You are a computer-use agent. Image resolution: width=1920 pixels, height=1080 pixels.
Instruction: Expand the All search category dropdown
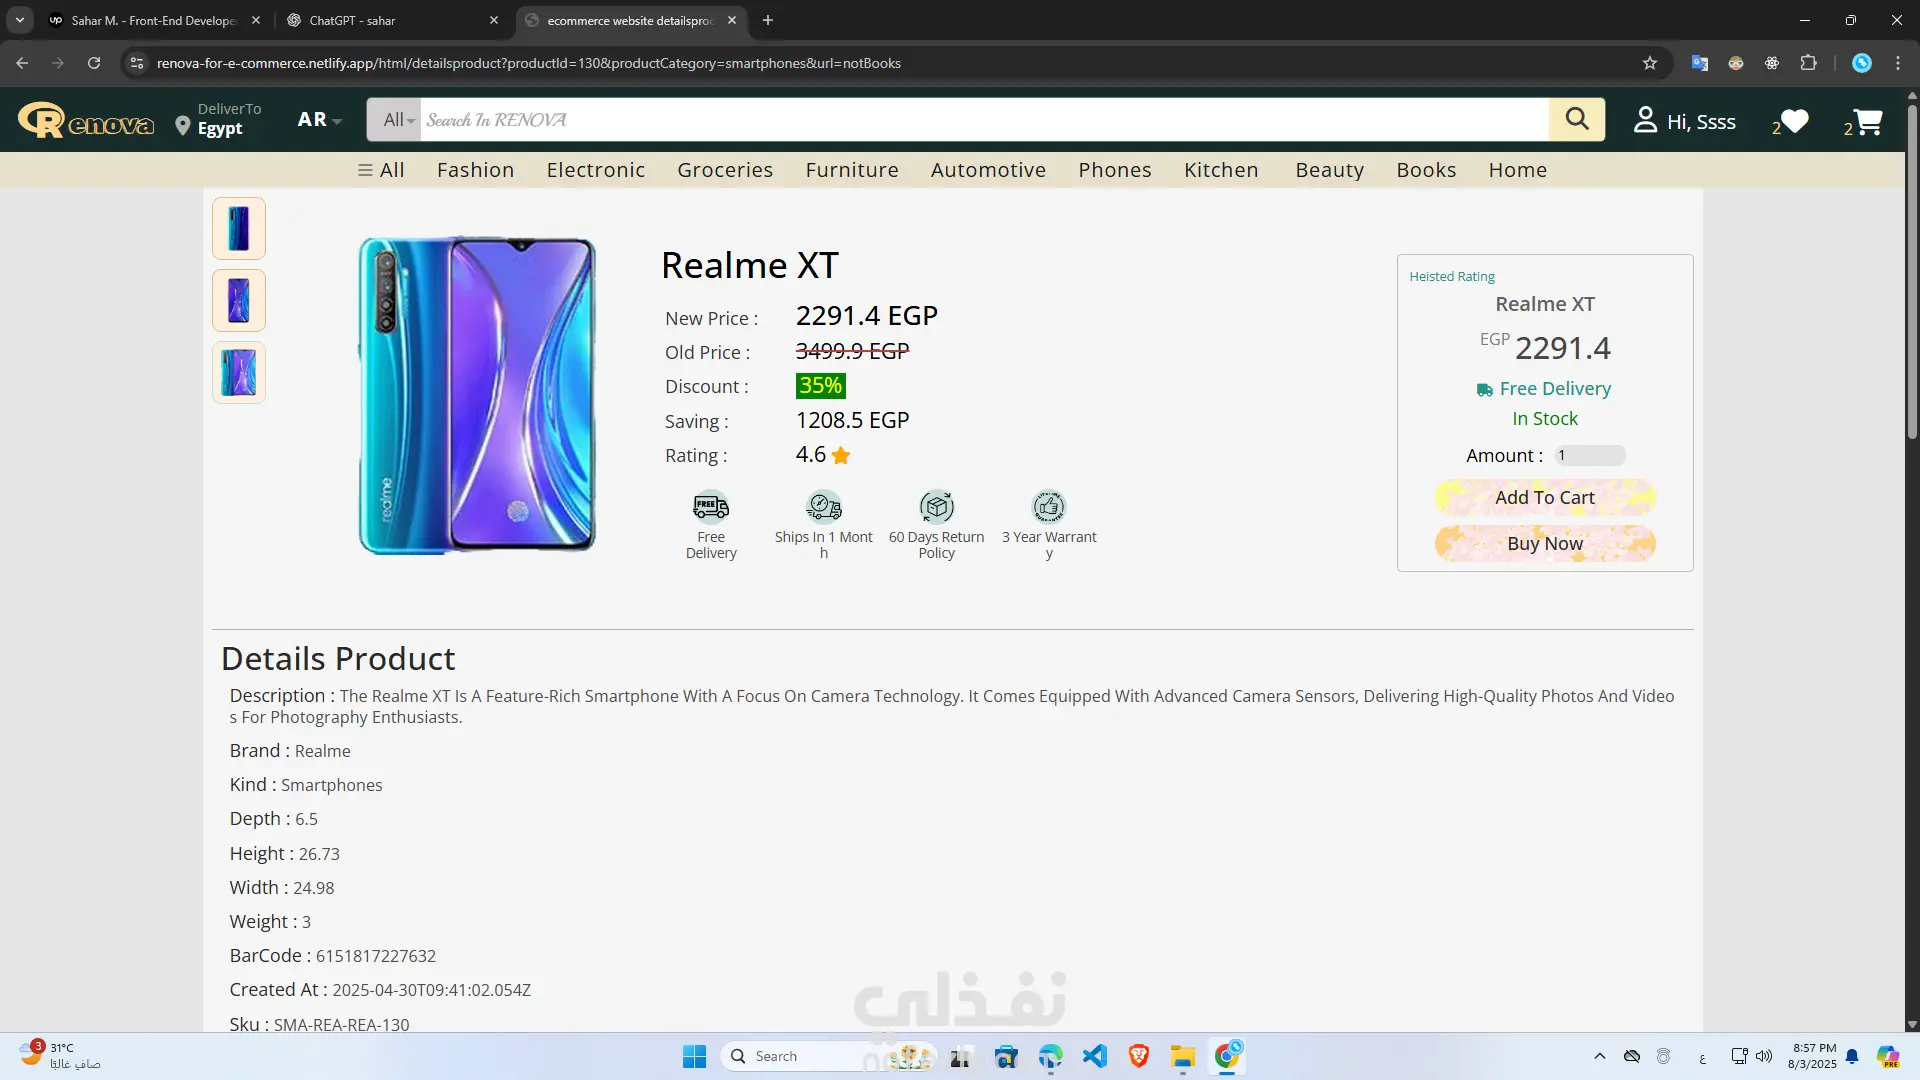pyautogui.click(x=397, y=120)
